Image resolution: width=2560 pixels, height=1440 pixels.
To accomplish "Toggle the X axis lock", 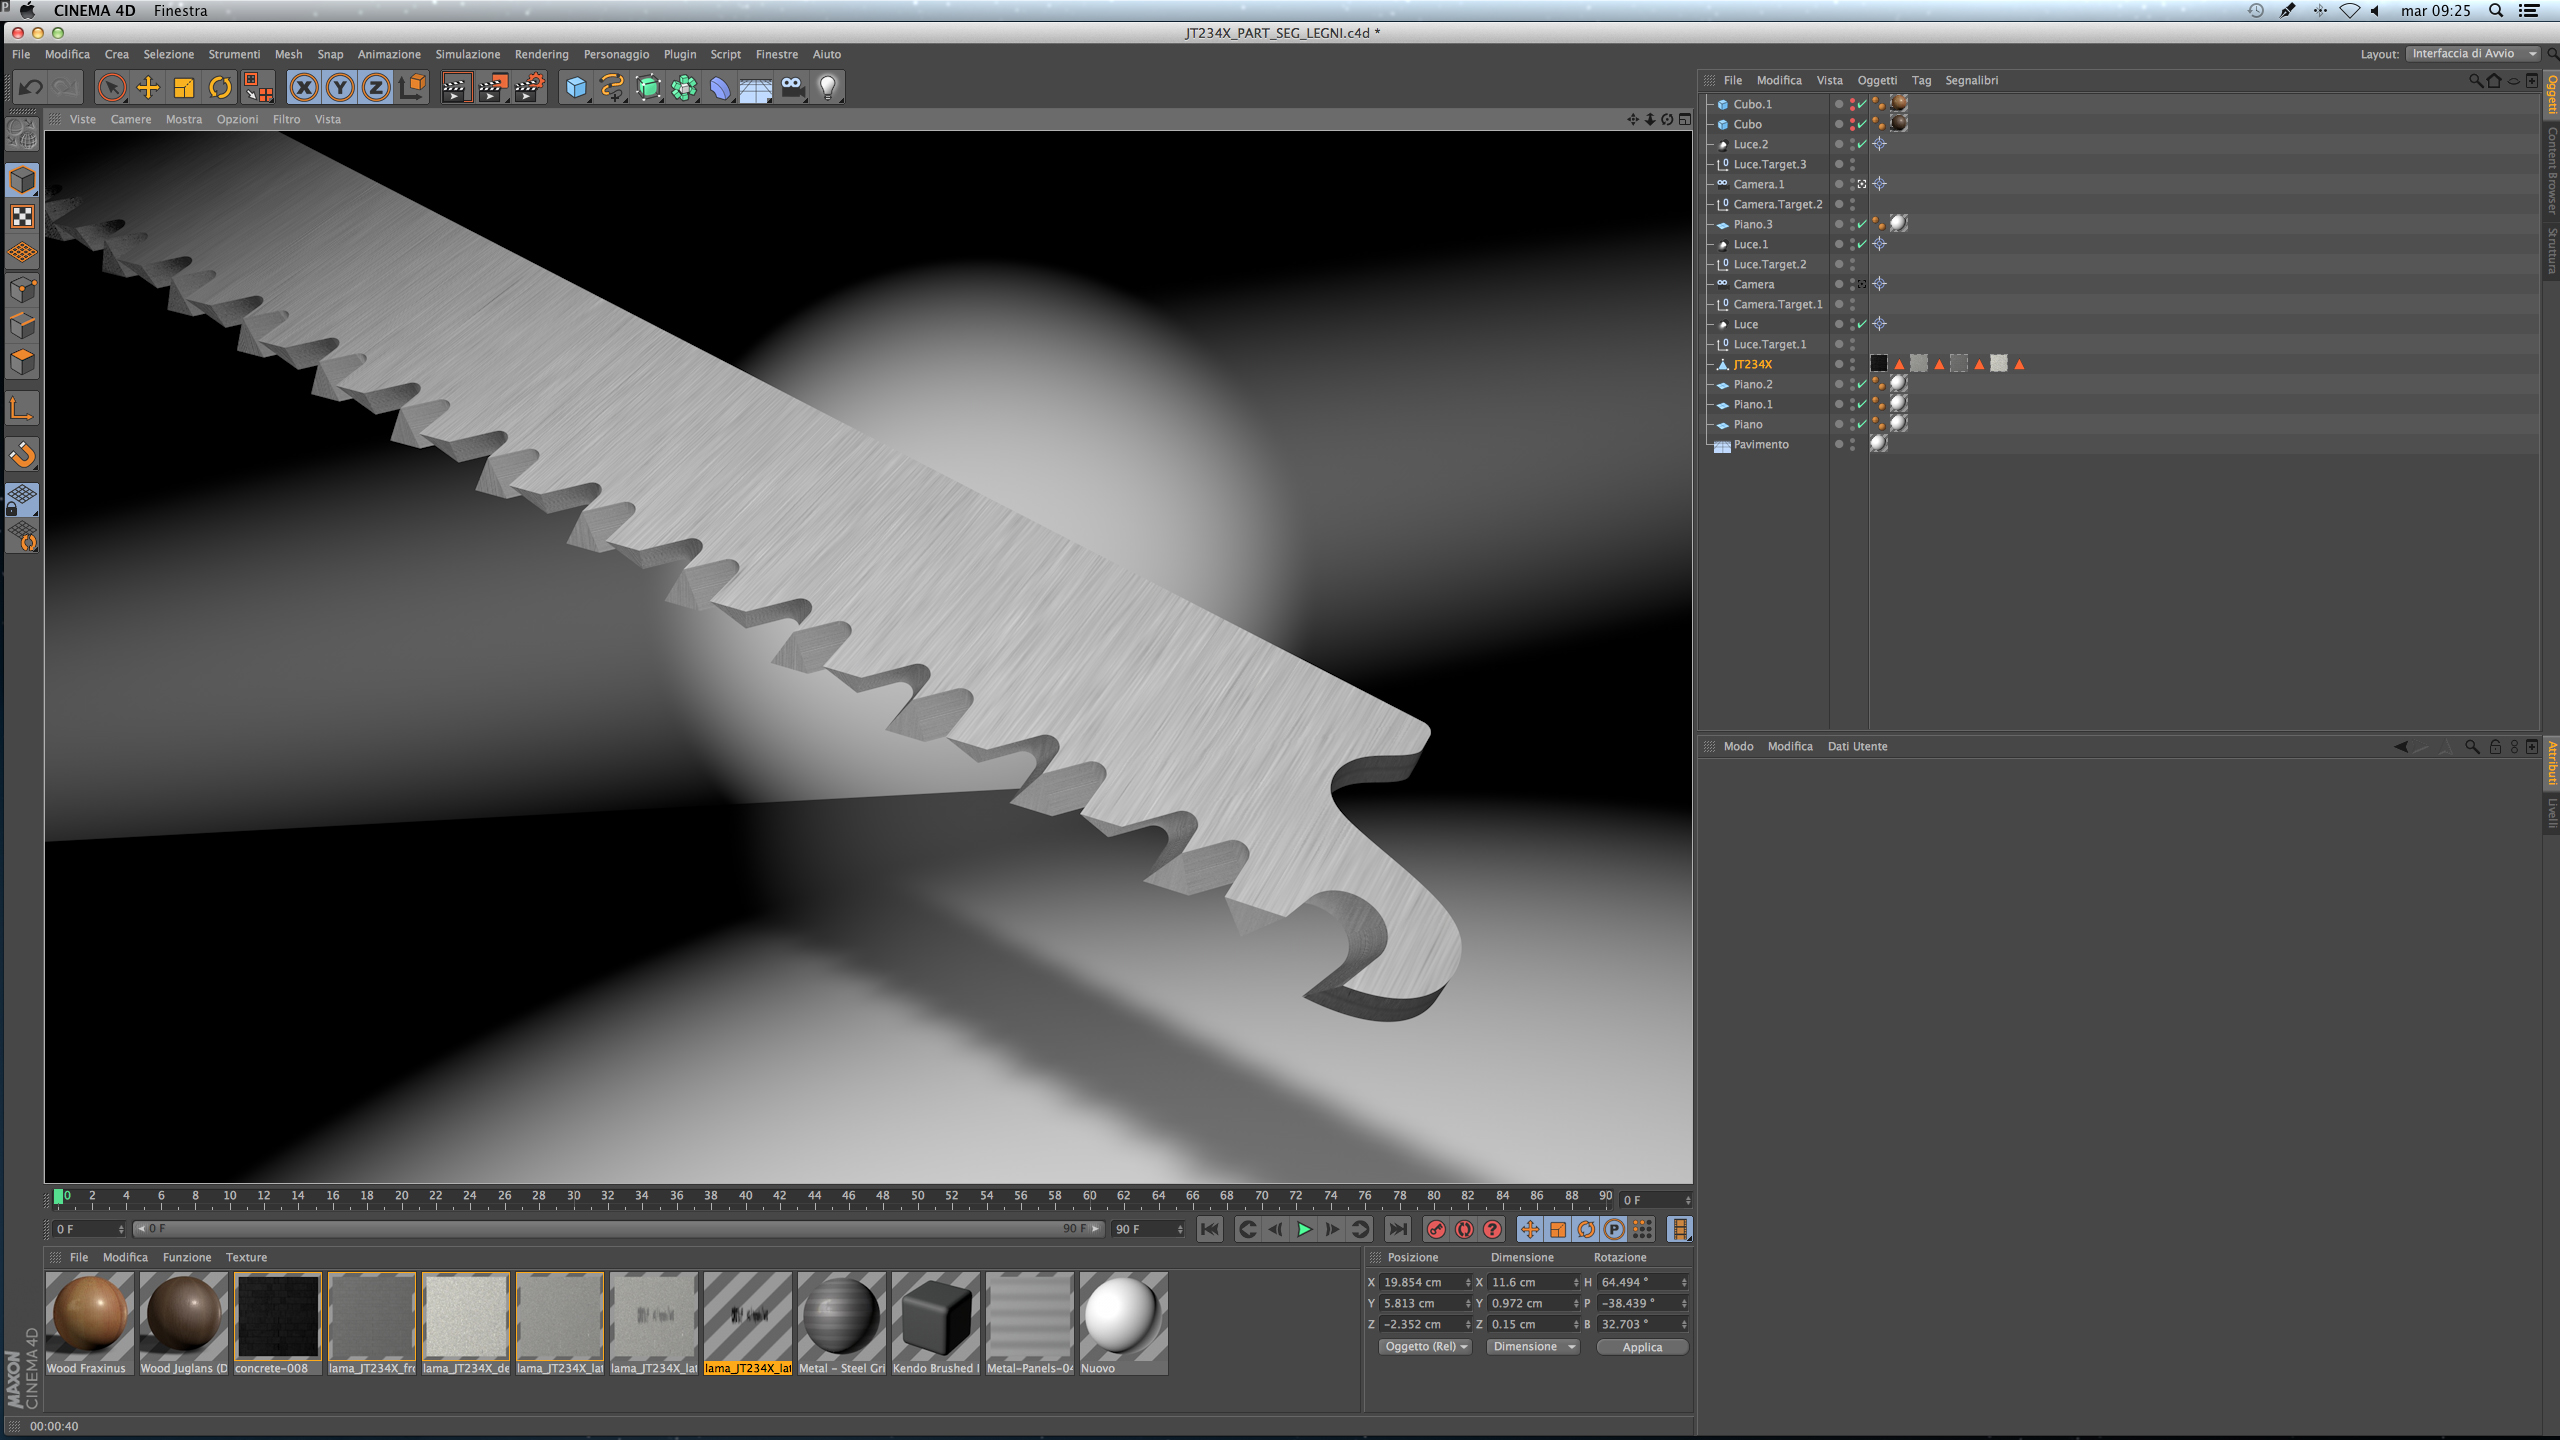I will pyautogui.click(x=304, y=88).
